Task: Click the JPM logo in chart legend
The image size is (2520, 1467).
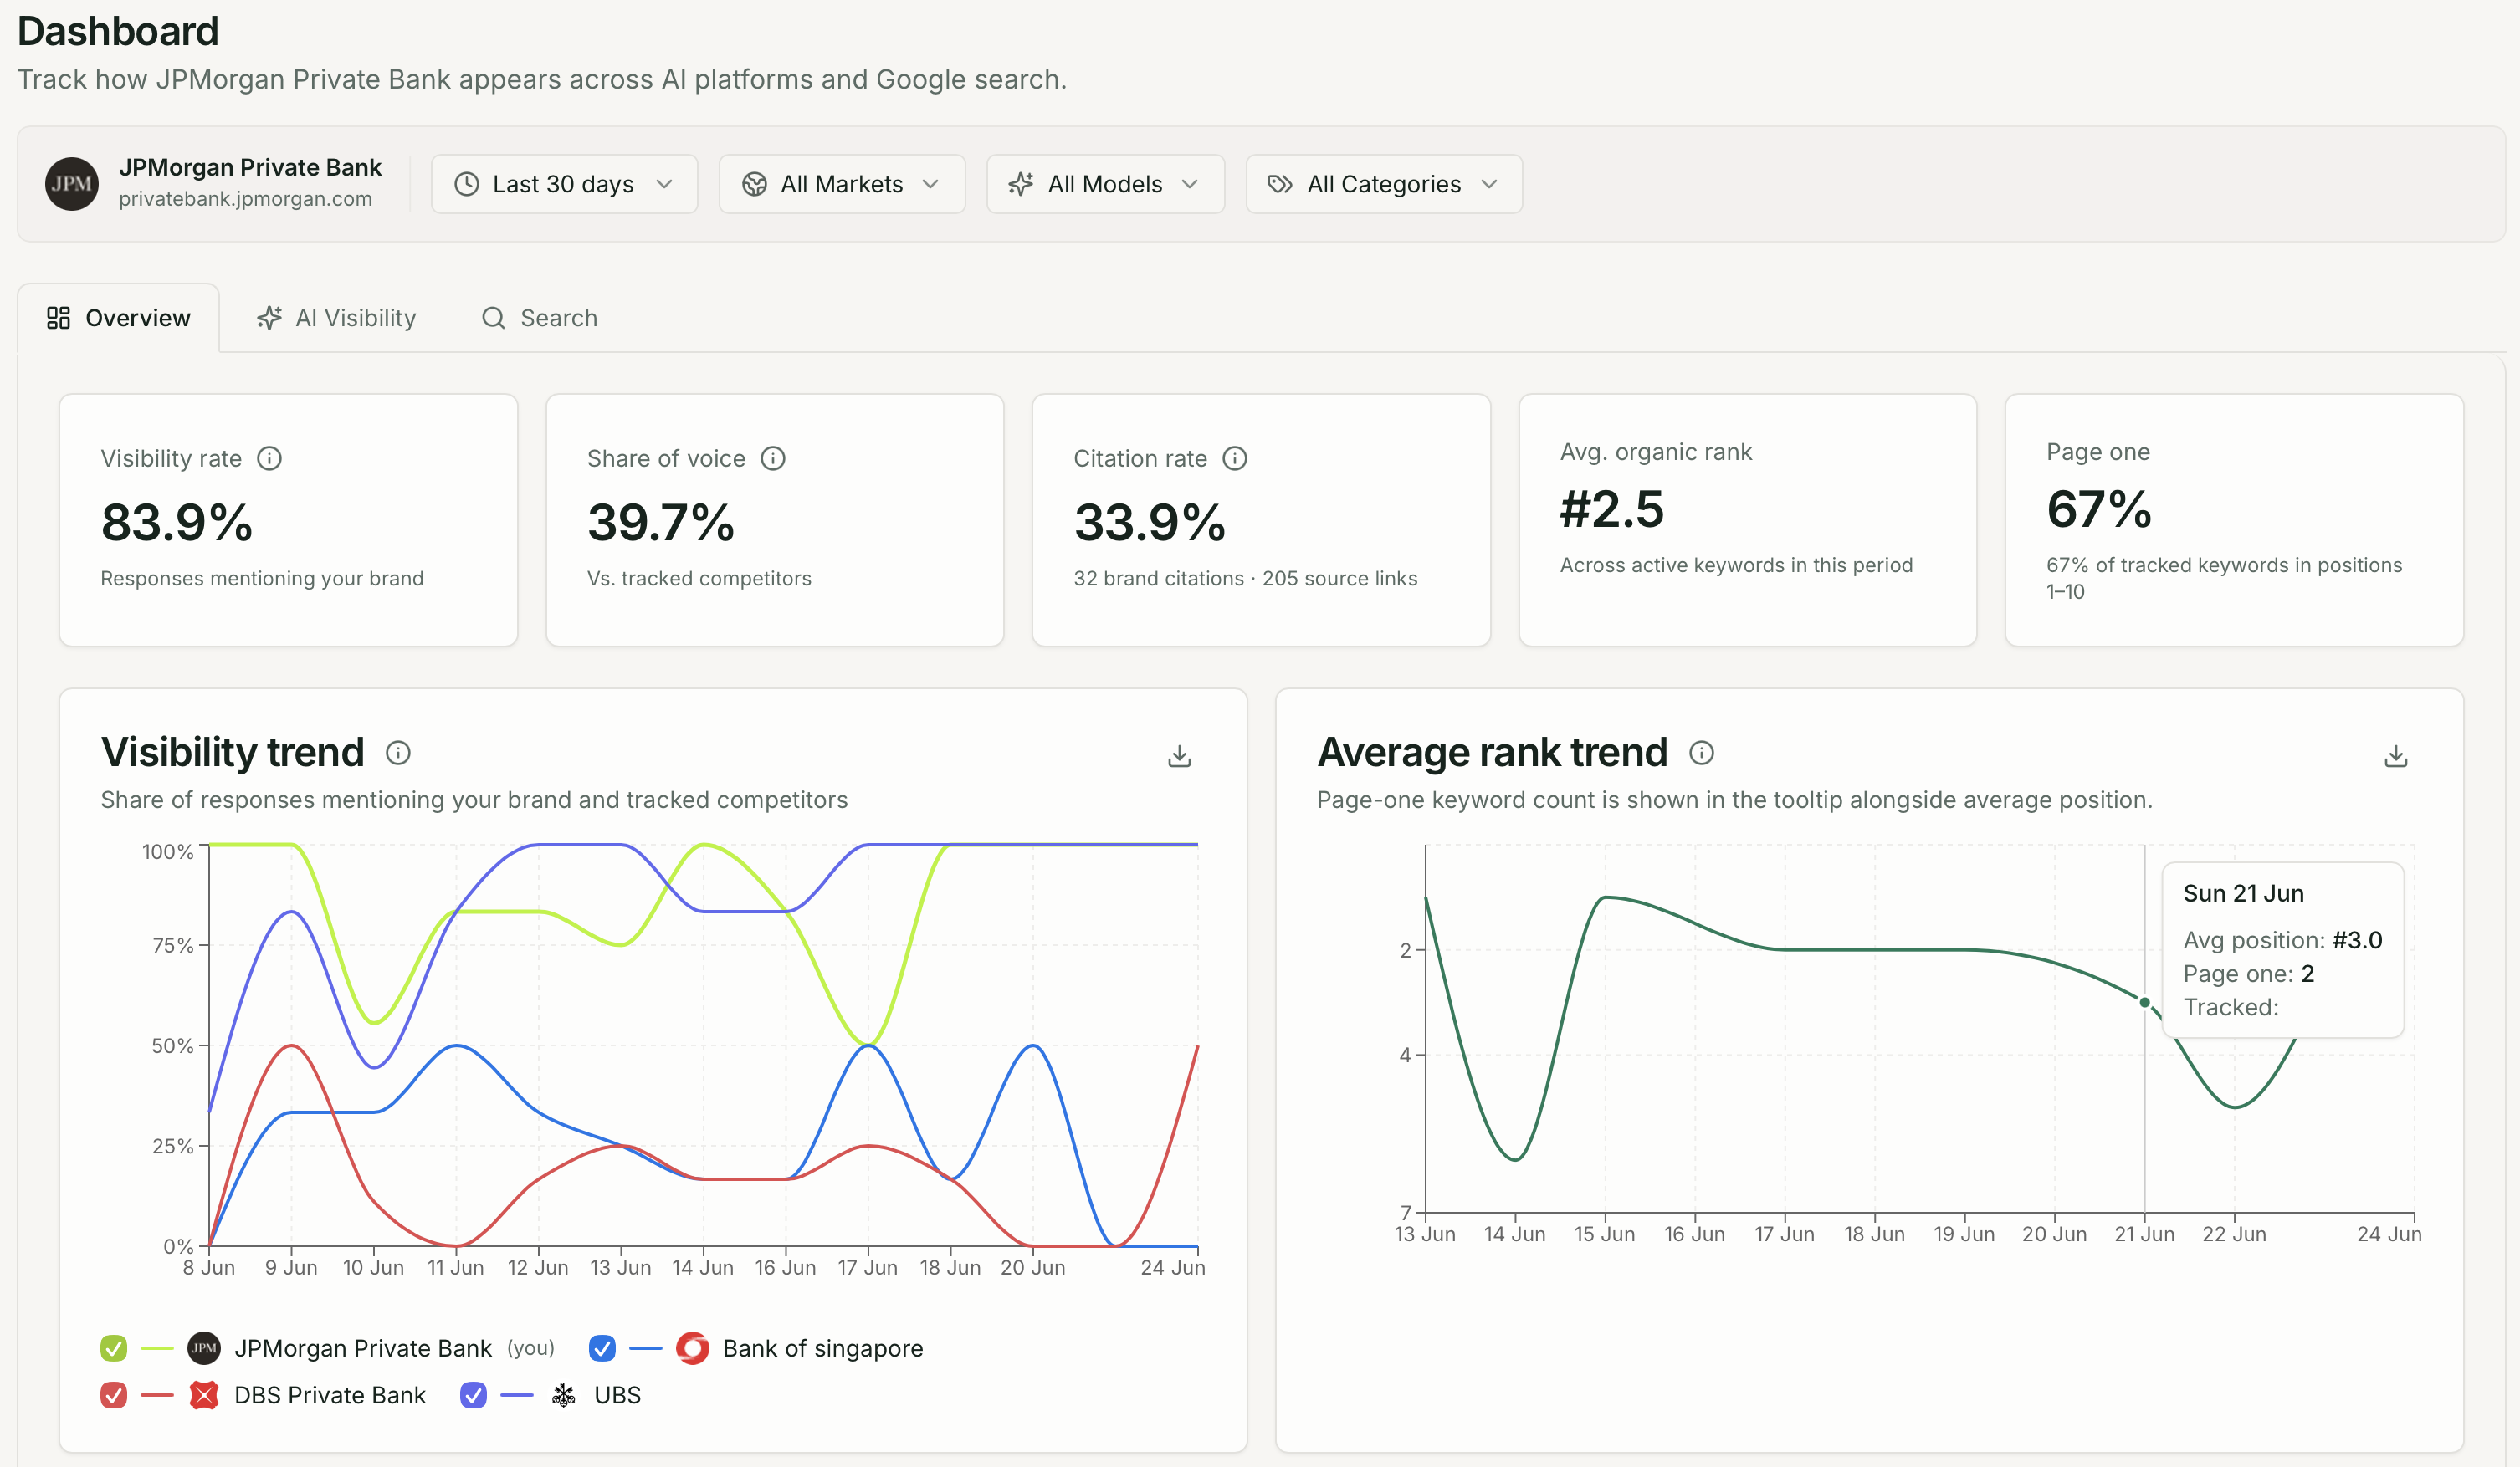Action: (204, 1348)
